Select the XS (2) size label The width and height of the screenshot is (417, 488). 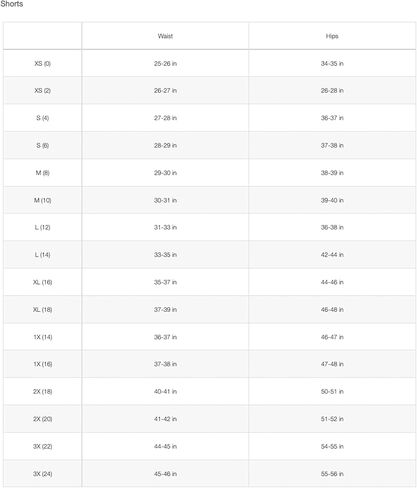[x=42, y=91]
